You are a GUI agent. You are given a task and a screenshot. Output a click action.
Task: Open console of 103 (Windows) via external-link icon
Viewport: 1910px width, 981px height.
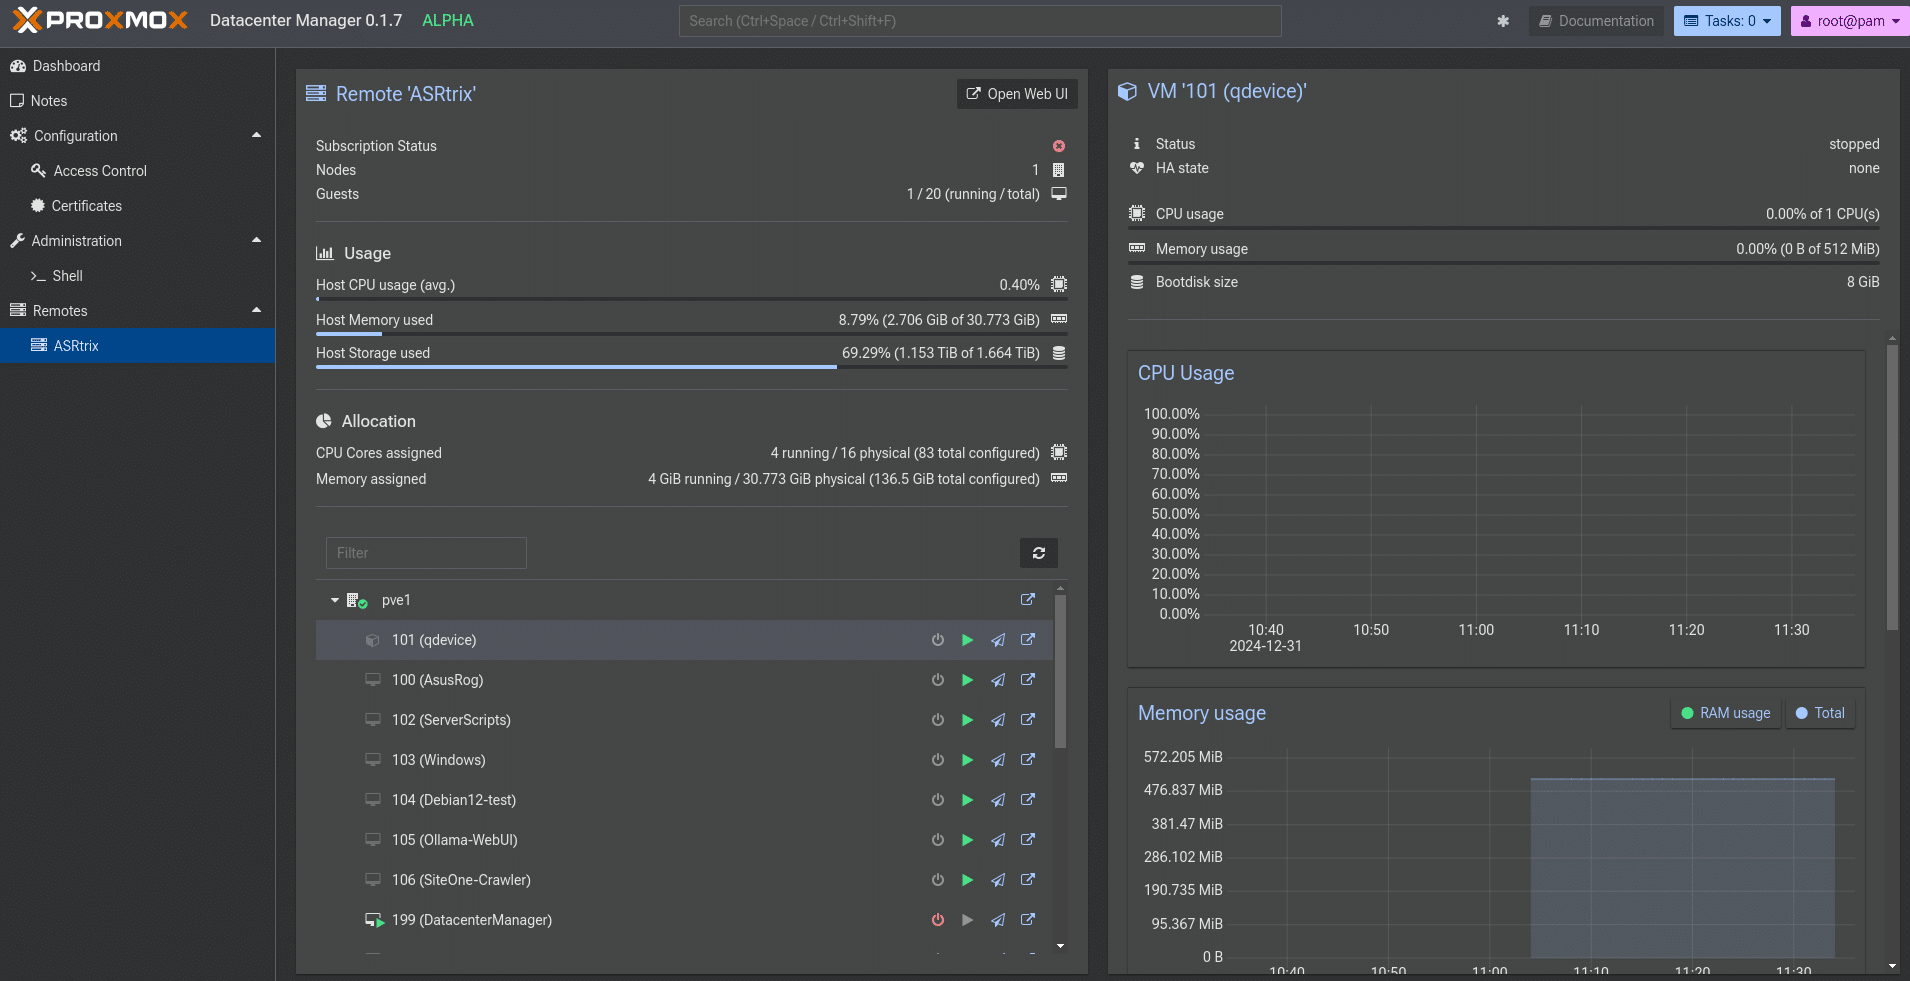point(1028,759)
